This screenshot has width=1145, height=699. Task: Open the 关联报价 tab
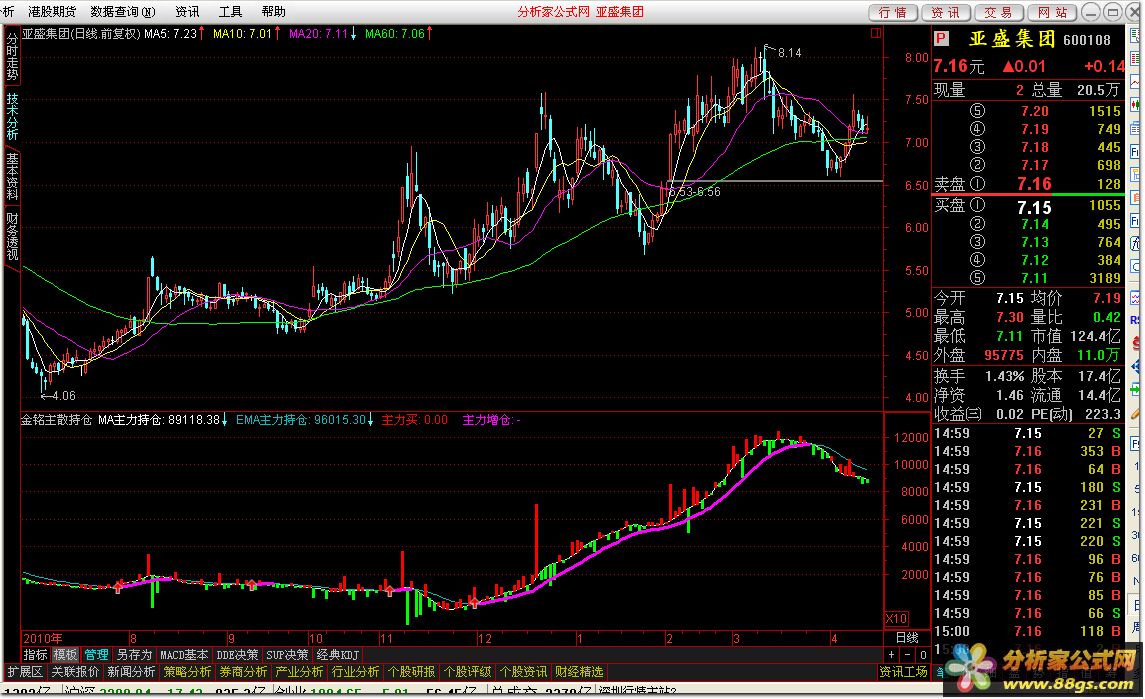click(75, 672)
